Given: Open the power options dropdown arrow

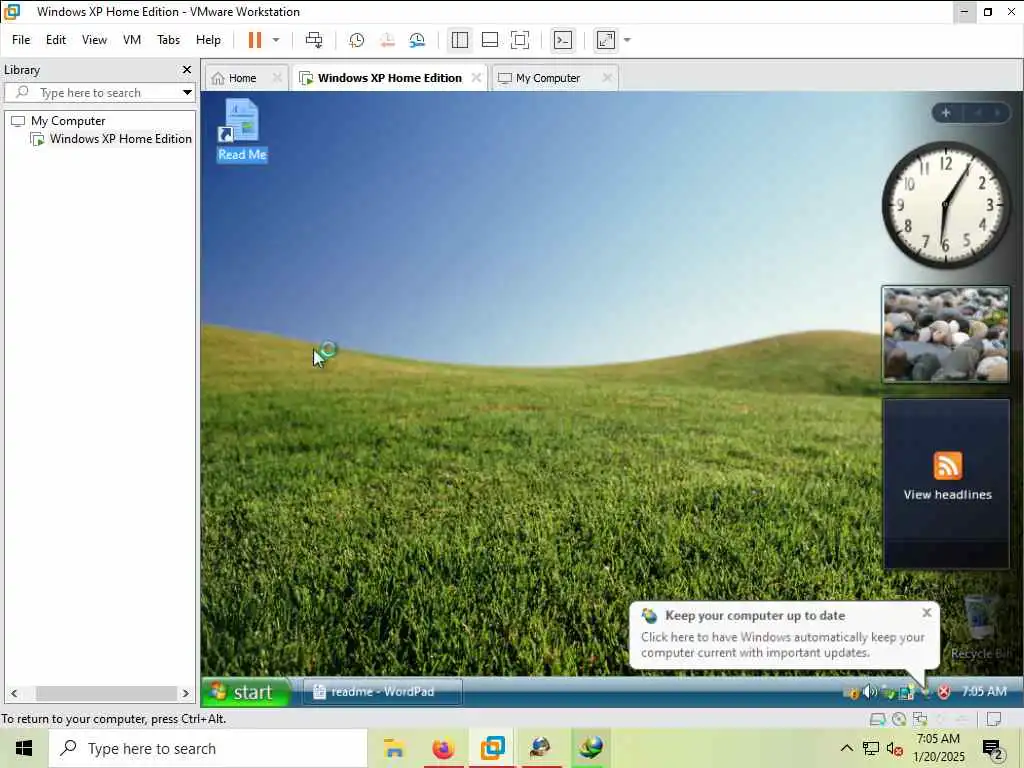Looking at the screenshot, I should [276, 40].
